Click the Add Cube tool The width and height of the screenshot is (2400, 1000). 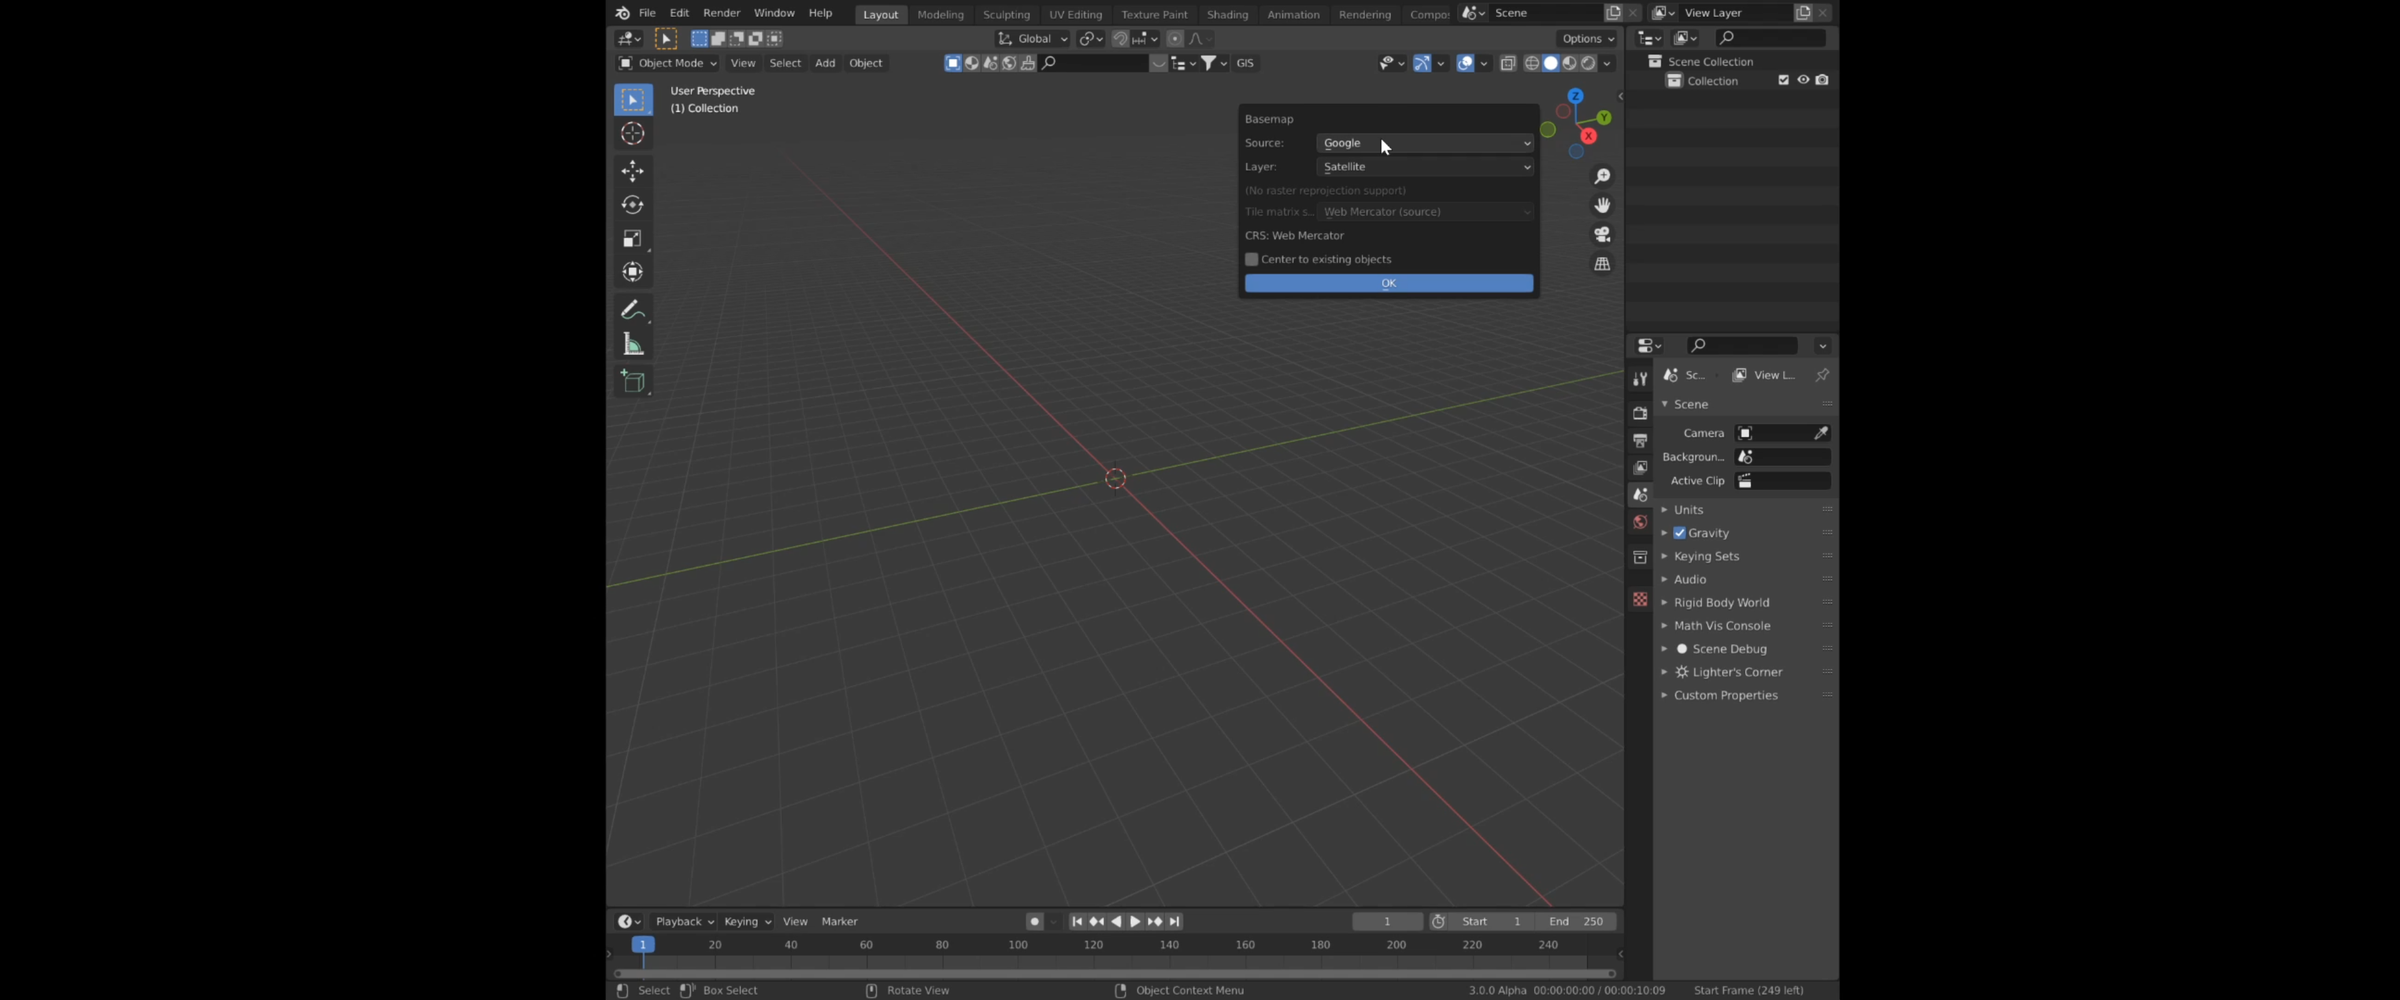[x=632, y=381]
